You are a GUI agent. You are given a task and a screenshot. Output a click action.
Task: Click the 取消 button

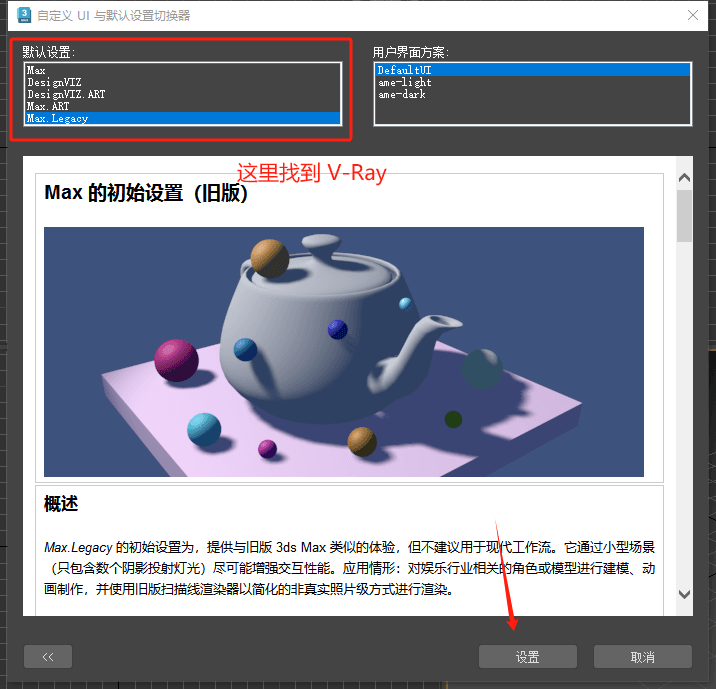coord(642,657)
